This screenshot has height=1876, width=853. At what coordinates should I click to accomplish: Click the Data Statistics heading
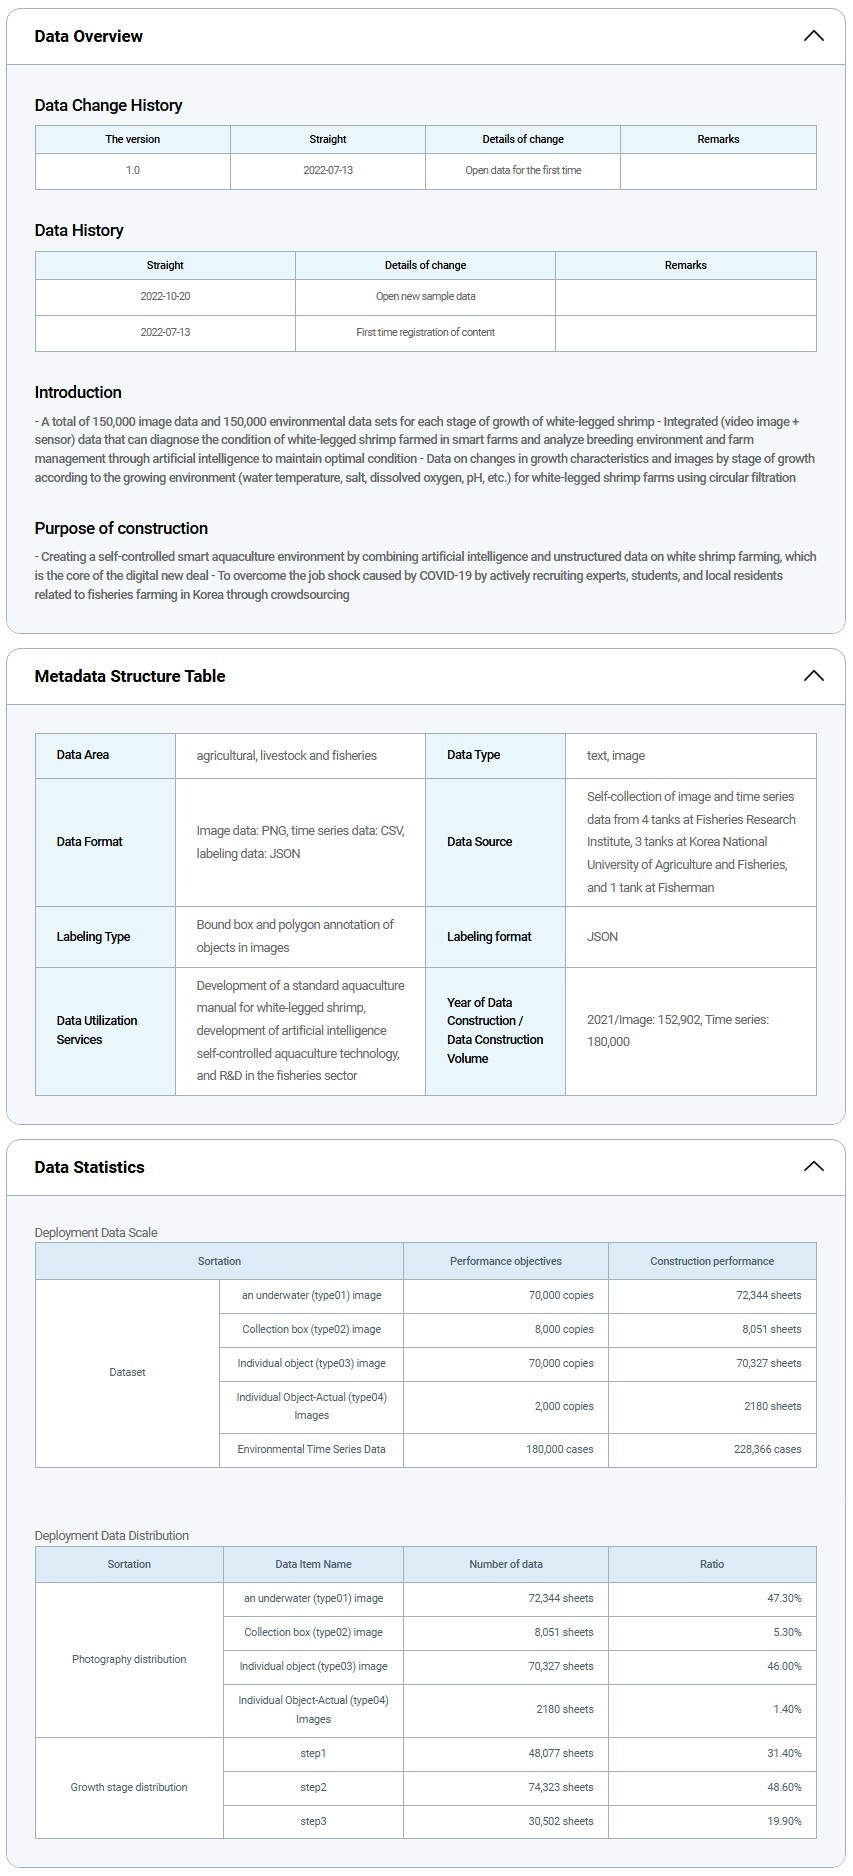(90, 1167)
